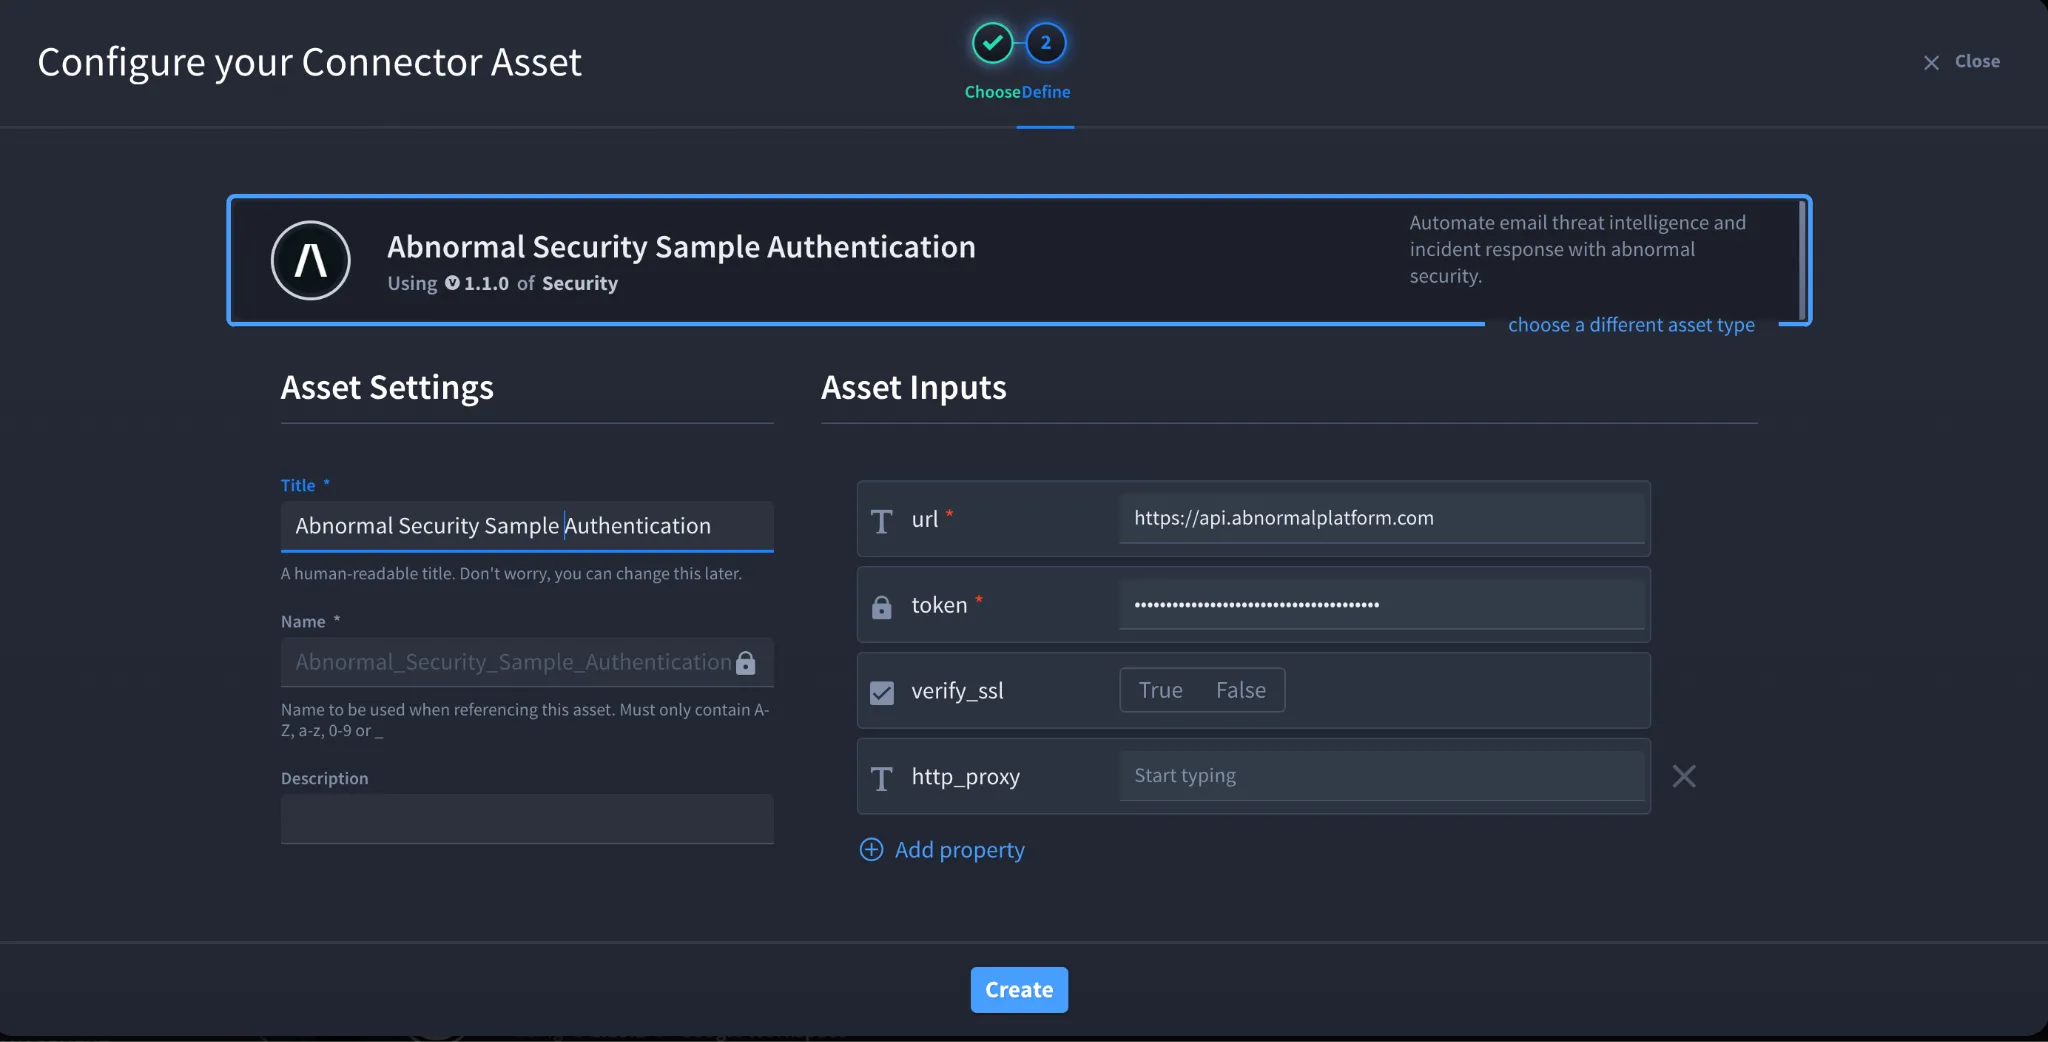
Task: Click the text type icon beside url
Action: (x=881, y=520)
